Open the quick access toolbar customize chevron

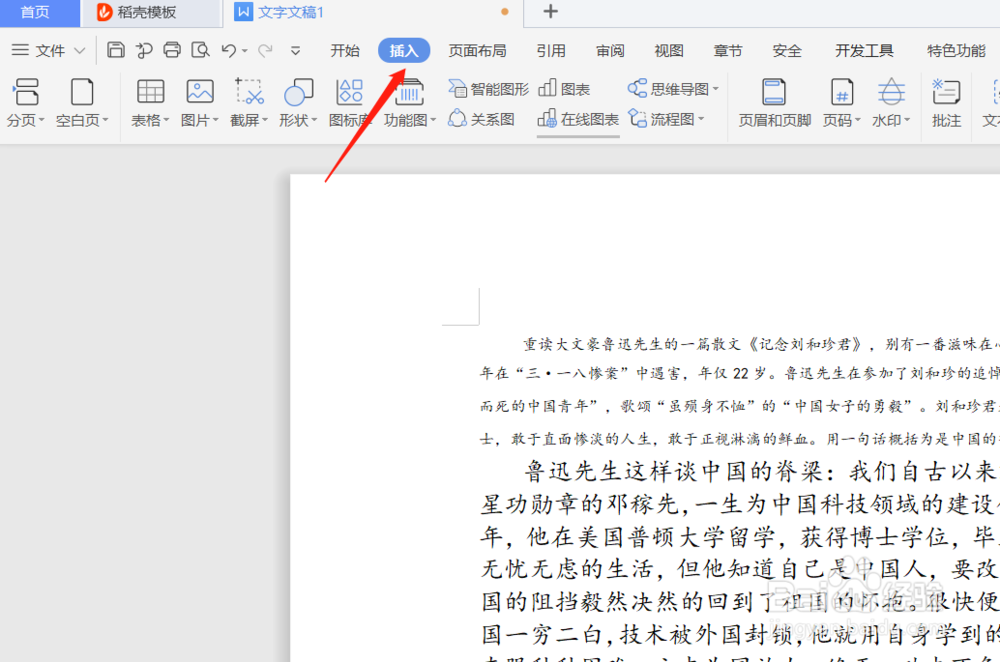coord(294,50)
